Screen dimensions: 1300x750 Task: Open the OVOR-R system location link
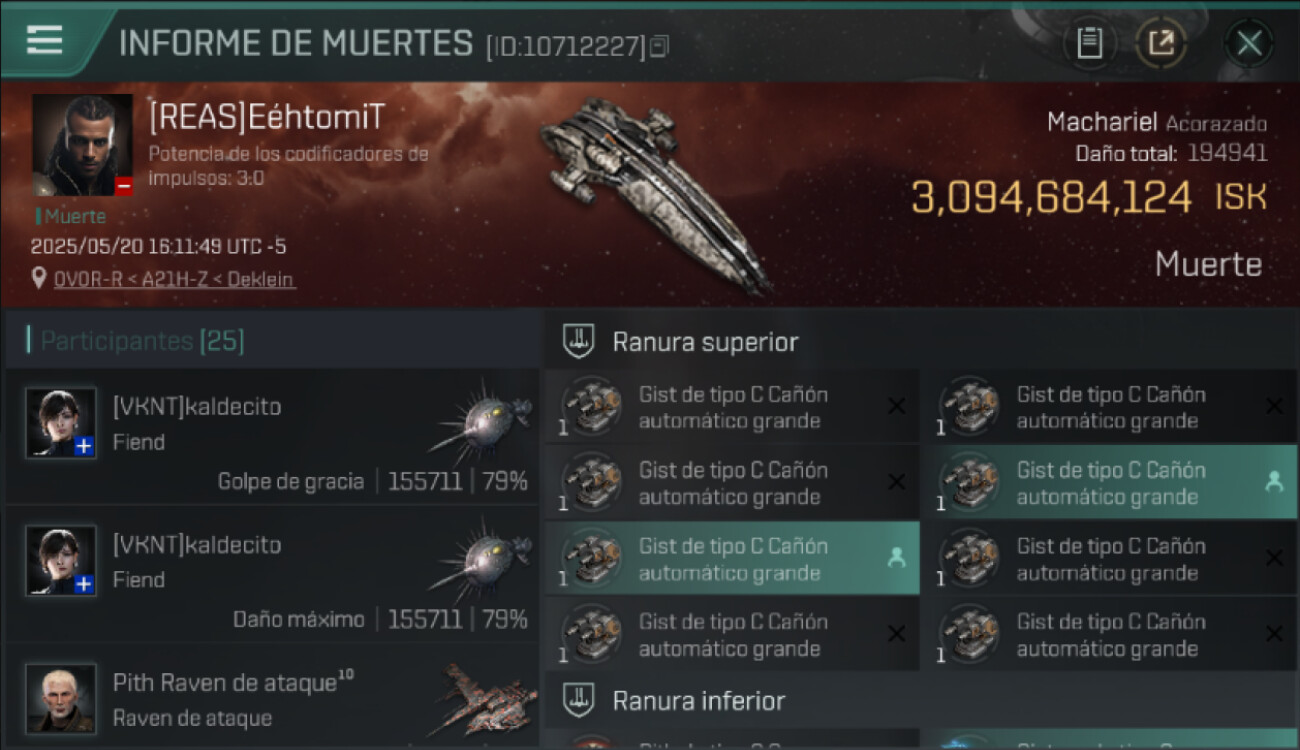[174, 280]
